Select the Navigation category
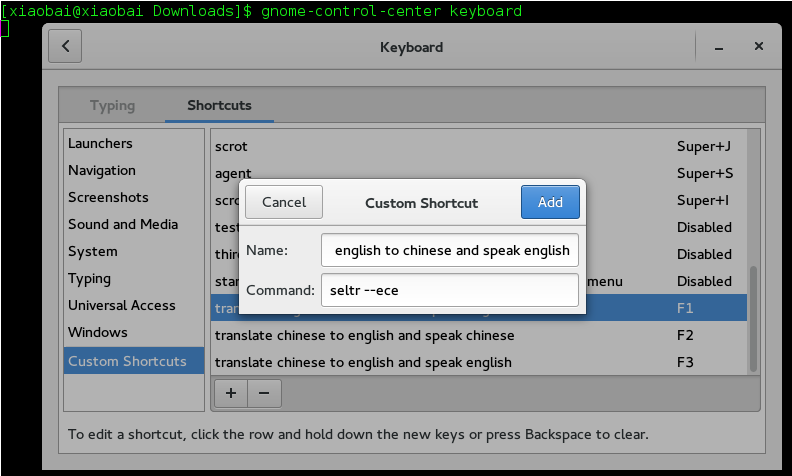Viewport: 792px width, 476px height. 134,171
